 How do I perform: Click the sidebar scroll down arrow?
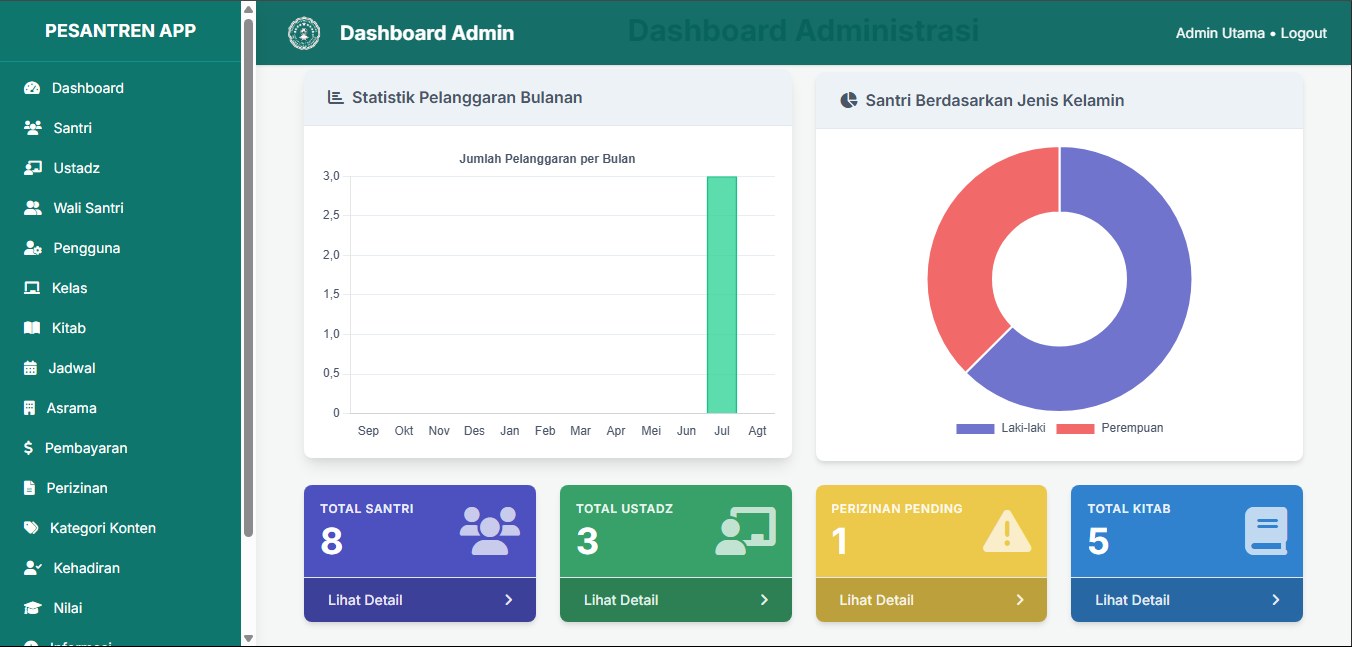click(248, 638)
